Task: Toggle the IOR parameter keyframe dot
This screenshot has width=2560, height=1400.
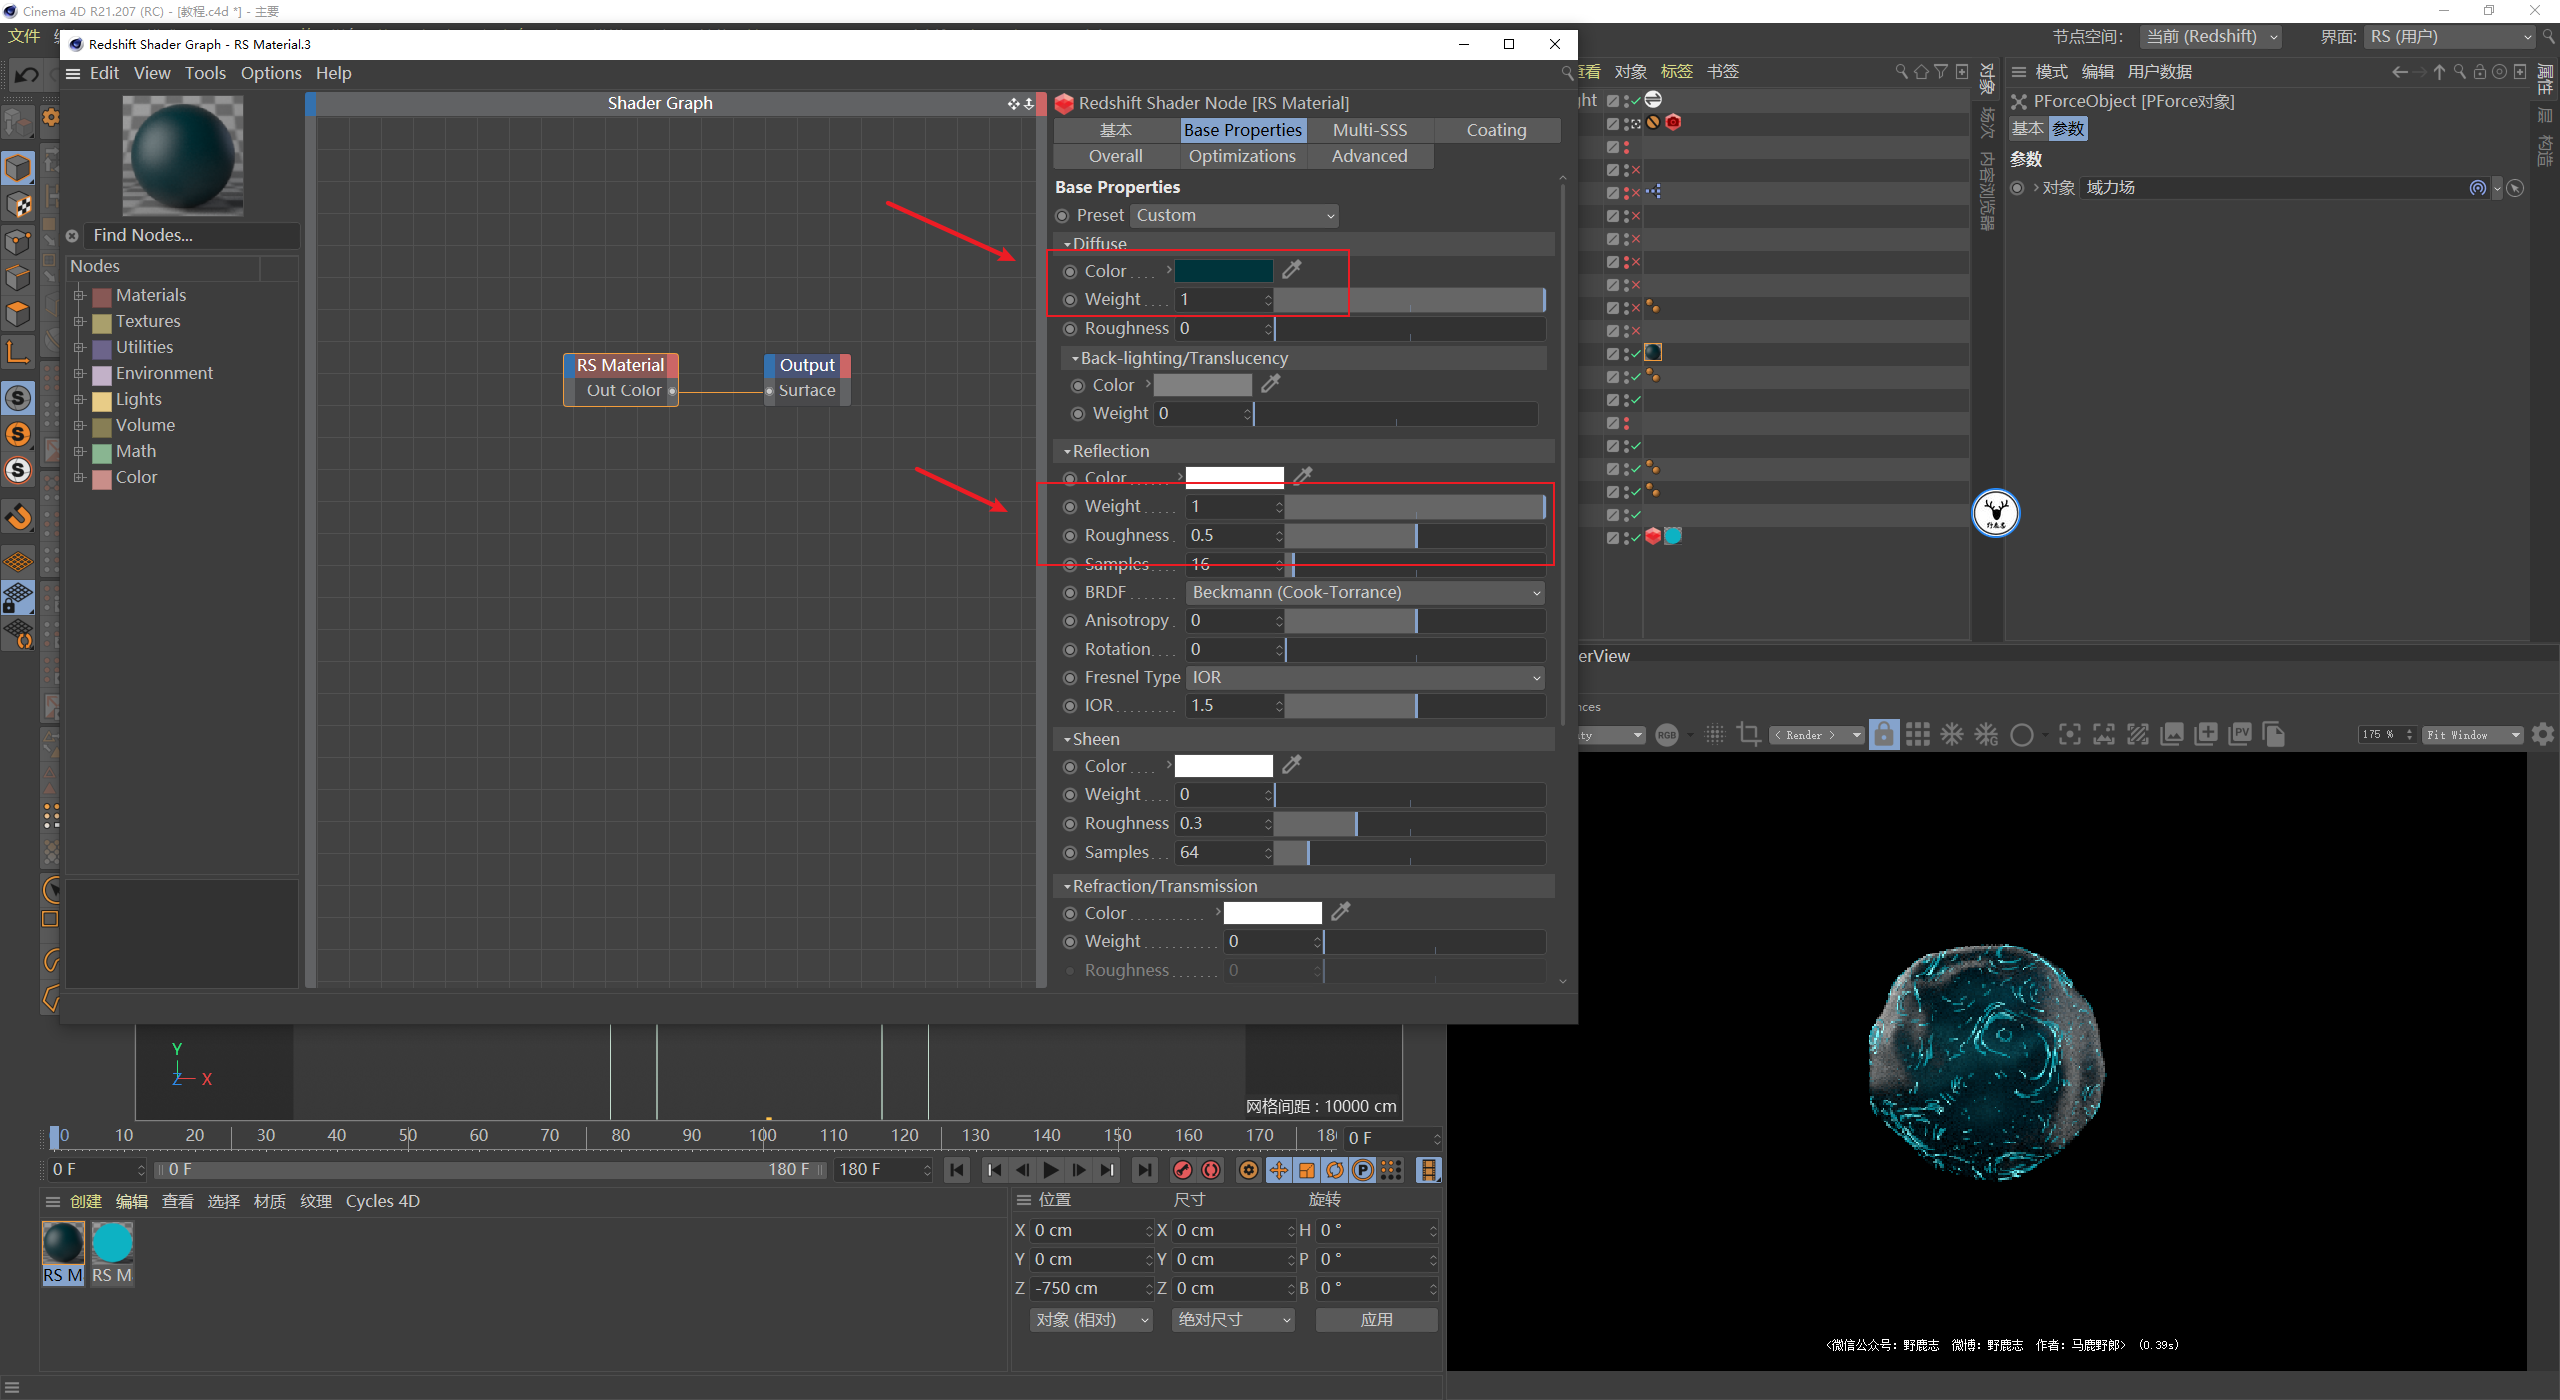Action: 1070,706
